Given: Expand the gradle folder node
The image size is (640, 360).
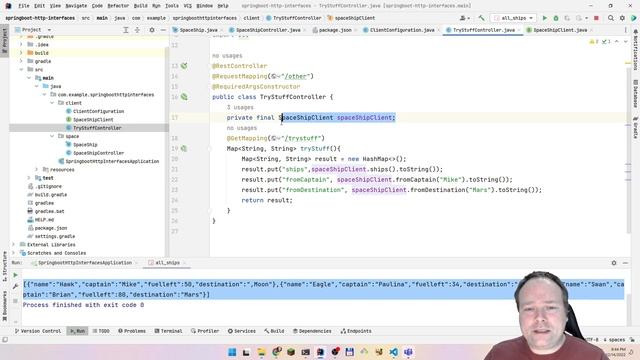Looking at the screenshot, I should [x=21, y=61].
